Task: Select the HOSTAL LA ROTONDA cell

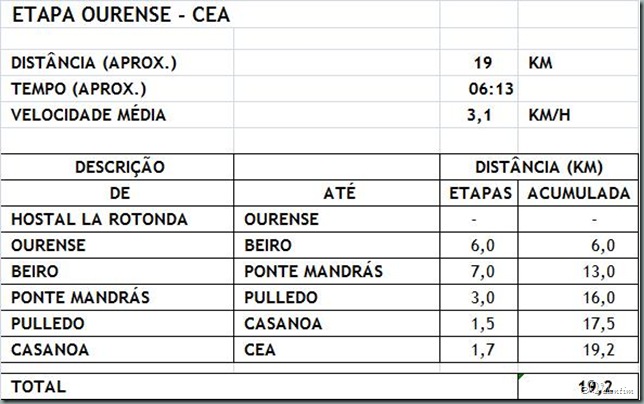Action: [117, 219]
